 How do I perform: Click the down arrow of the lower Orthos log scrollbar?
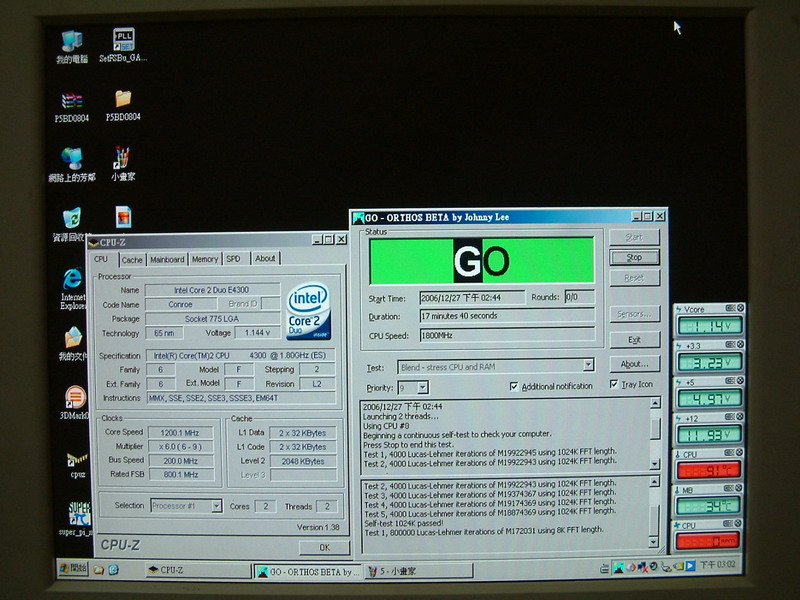click(x=654, y=542)
